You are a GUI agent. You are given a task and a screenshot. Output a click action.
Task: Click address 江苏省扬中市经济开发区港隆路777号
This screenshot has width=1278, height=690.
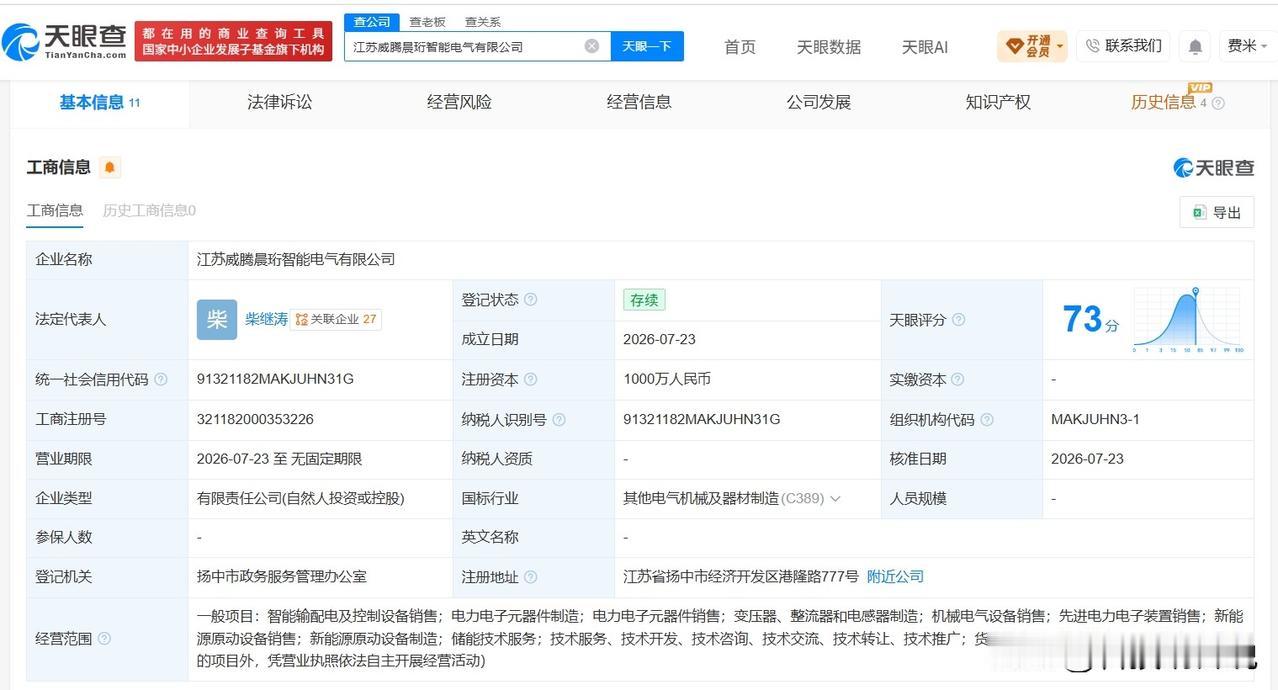741,577
